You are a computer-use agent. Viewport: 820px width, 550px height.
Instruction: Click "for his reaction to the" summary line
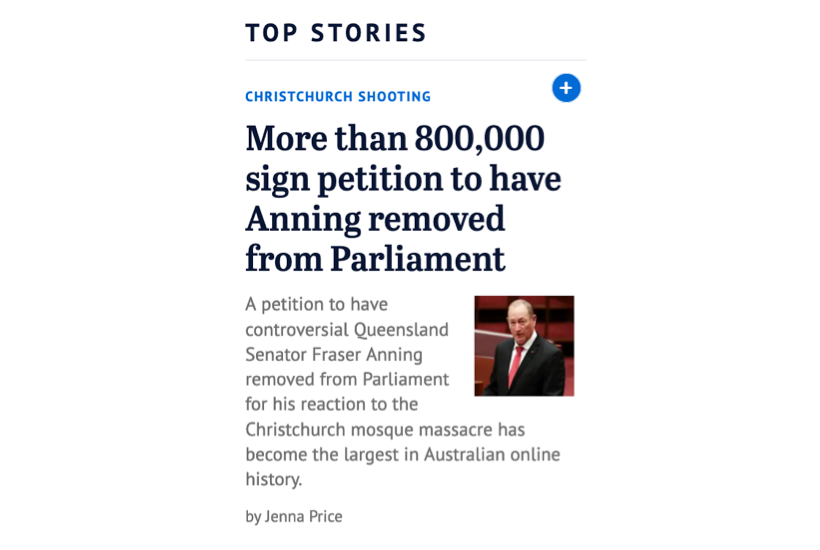coord(332,404)
